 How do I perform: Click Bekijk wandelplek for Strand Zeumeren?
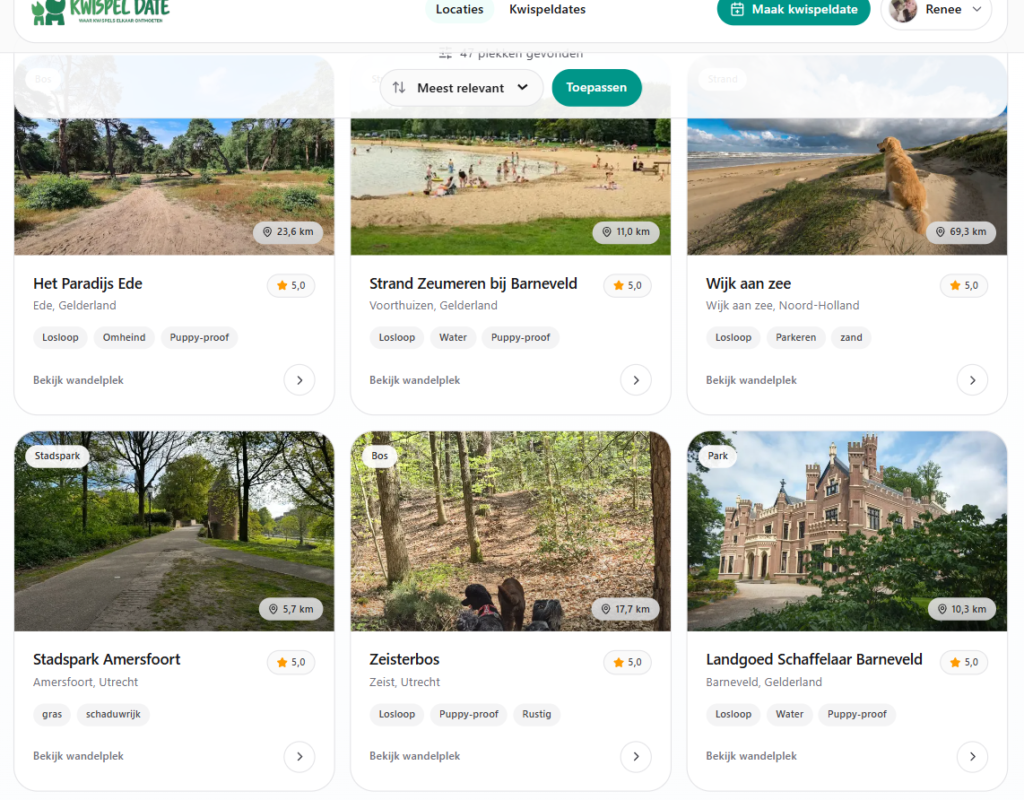(415, 380)
